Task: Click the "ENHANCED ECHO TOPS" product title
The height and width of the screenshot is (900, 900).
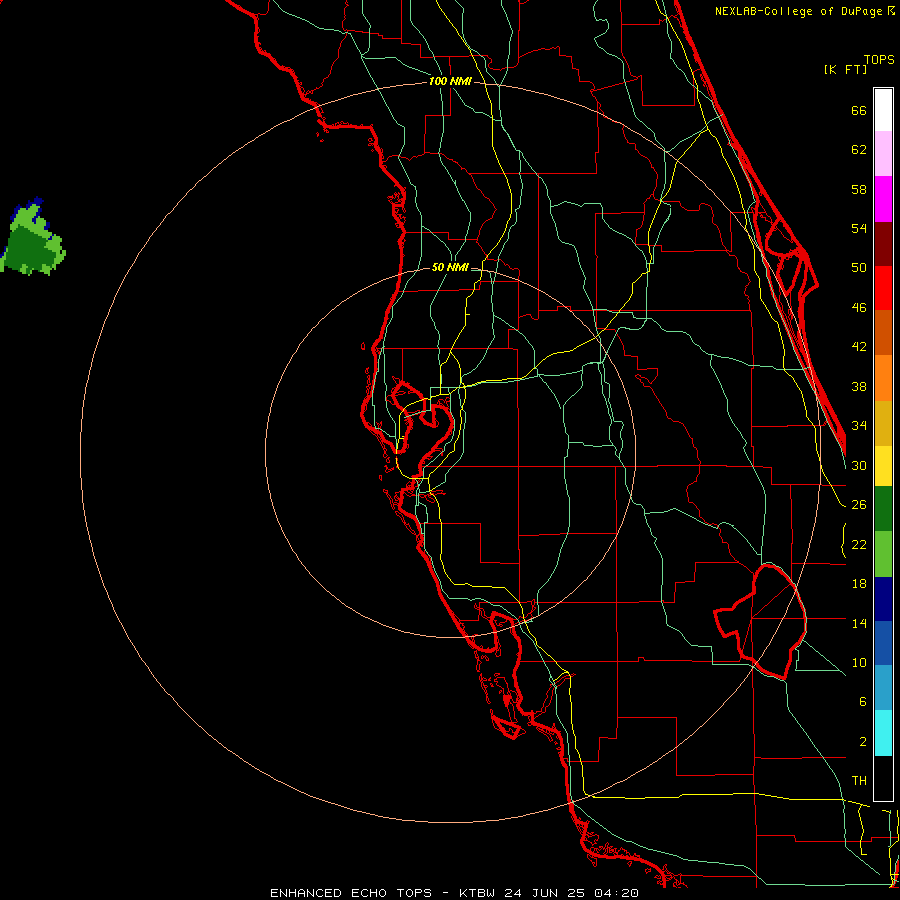Action: pyautogui.click(x=351, y=893)
